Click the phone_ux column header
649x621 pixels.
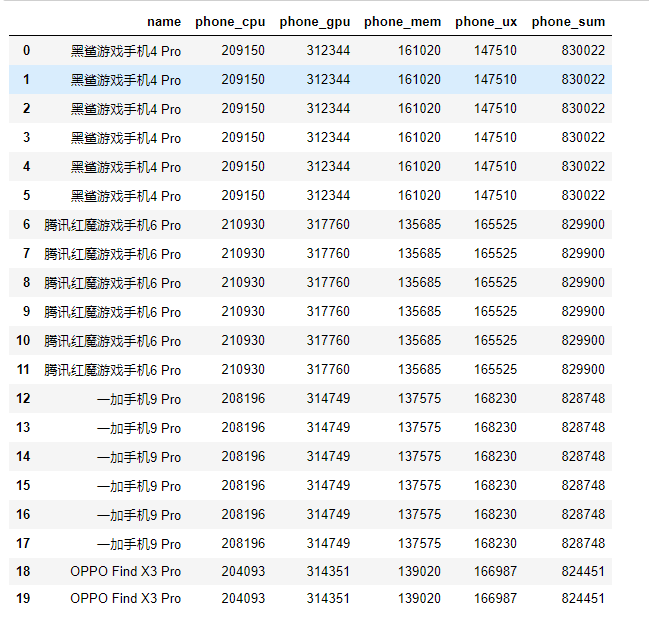click(486, 22)
